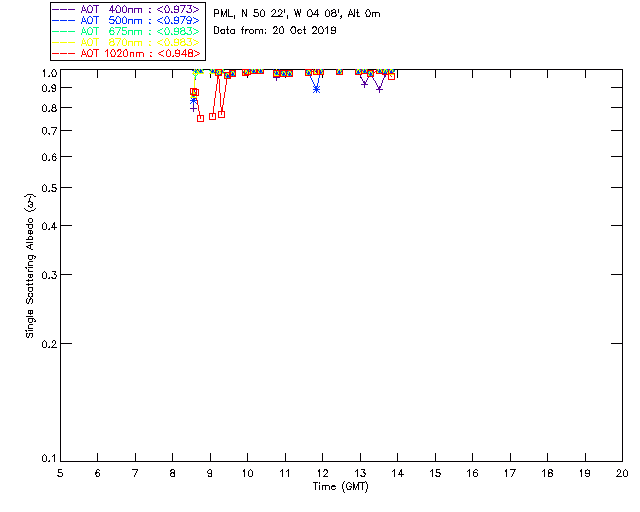The width and height of the screenshot is (640, 512).
Task: Select the 7 label on the time axis
Action: 135,473
